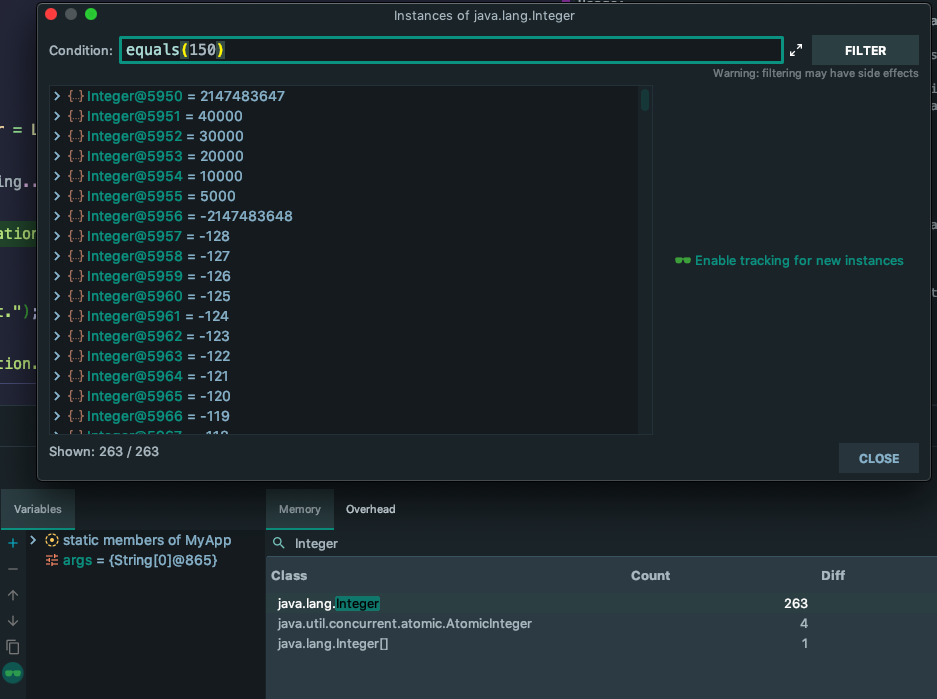Click the static members target icon

pyautogui.click(x=52, y=540)
